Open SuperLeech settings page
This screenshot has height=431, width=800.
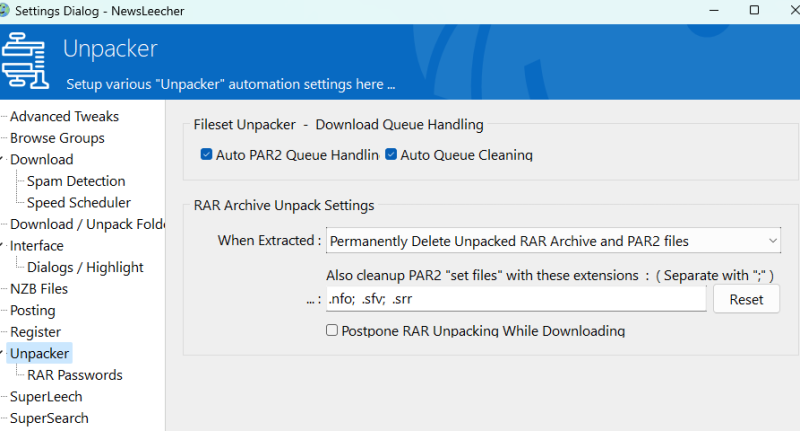46,397
